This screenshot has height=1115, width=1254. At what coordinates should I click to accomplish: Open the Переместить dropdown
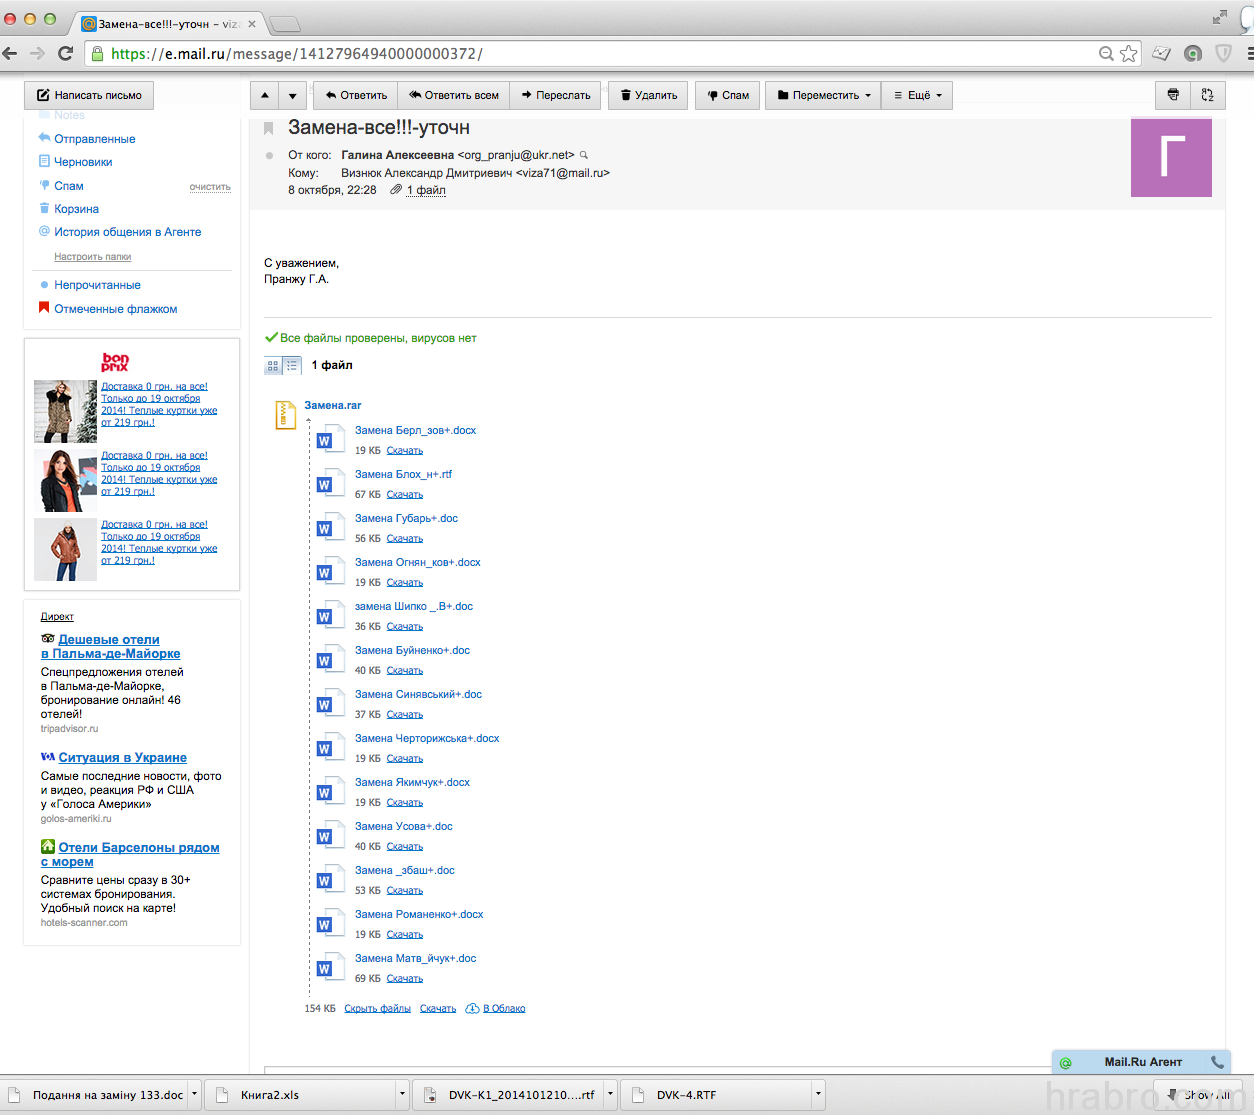click(x=823, y=96)
